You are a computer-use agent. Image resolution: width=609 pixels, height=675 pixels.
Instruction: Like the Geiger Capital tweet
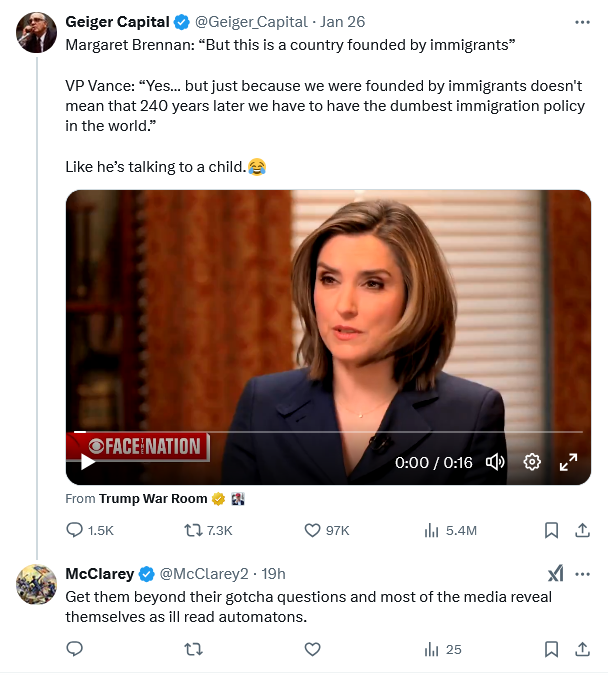[x=312, y=530]
